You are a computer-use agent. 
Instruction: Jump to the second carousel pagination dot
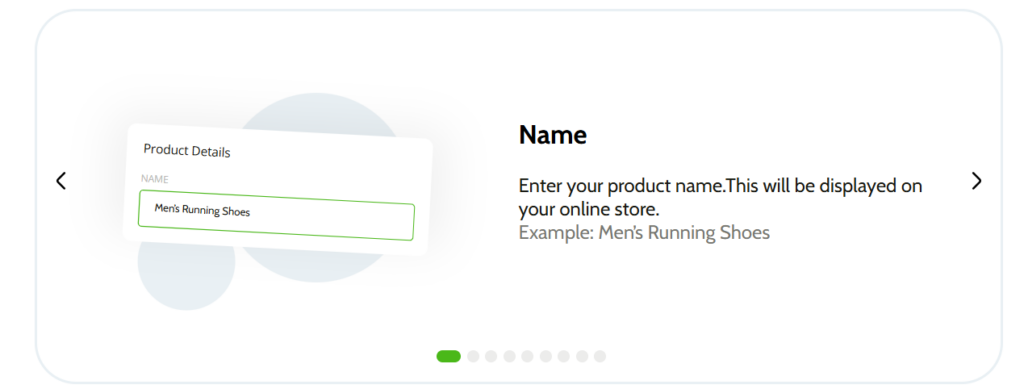[473, 356]
